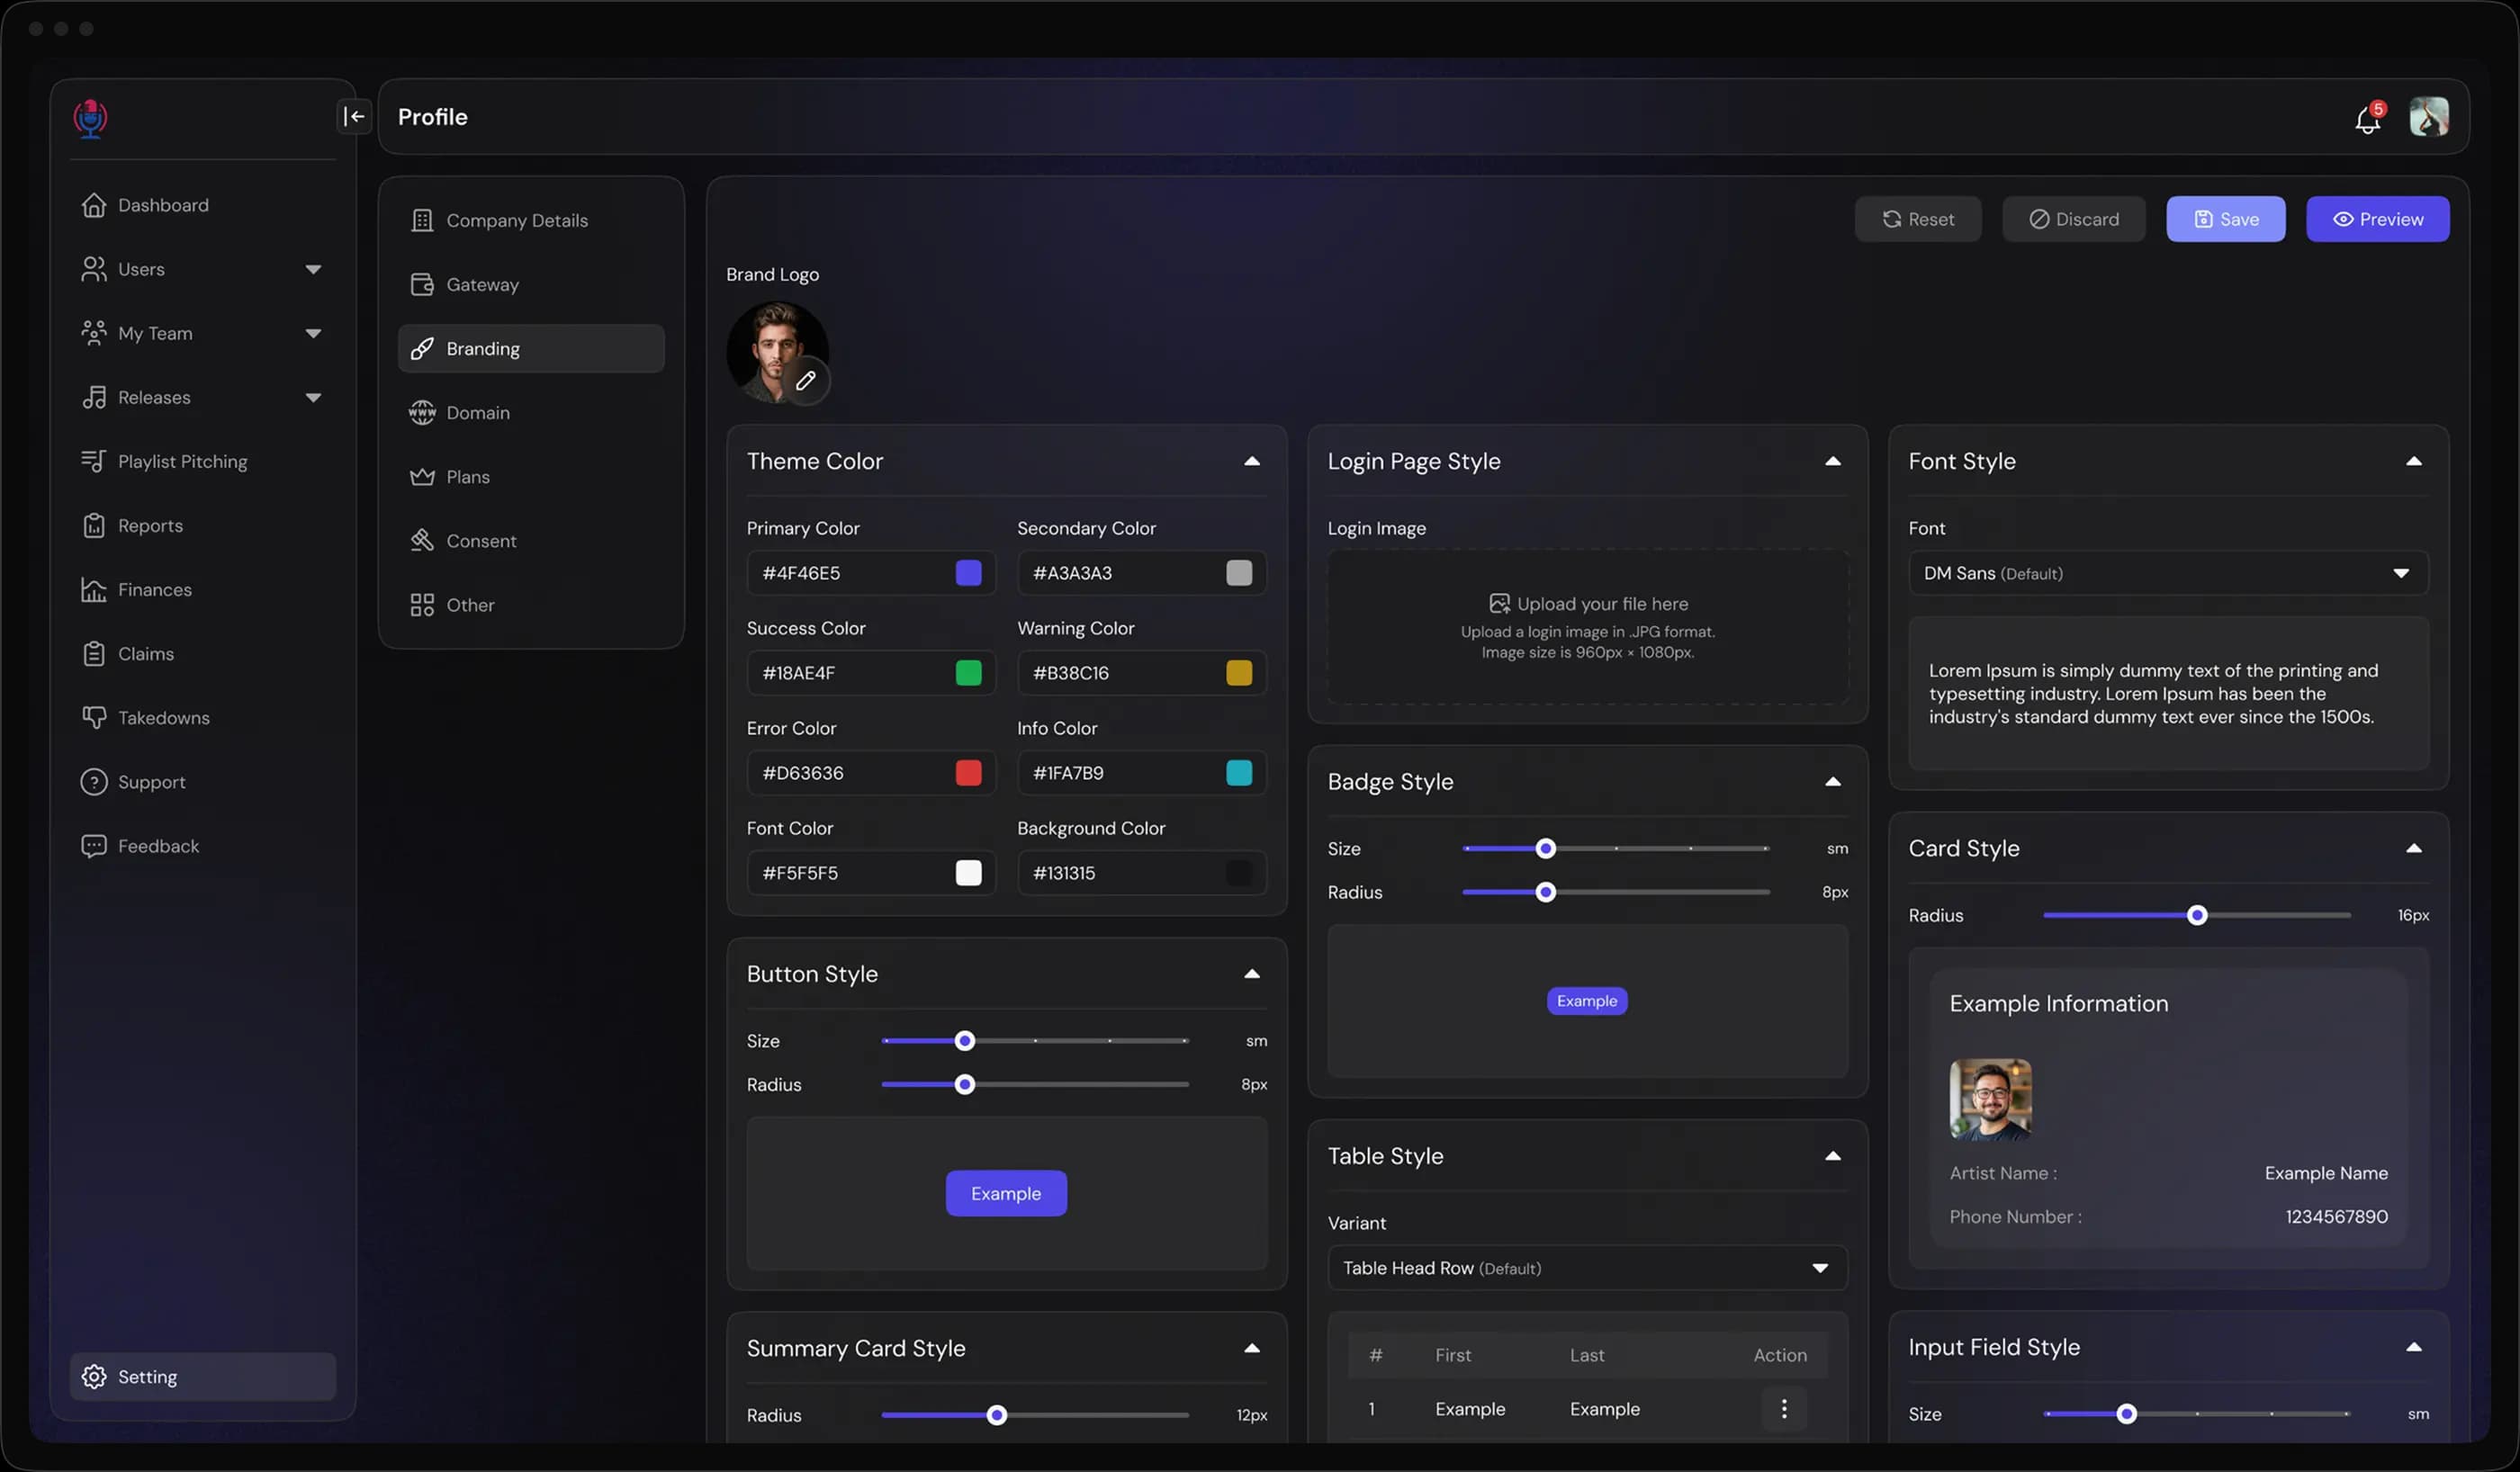
Task: Click the Releases music note icon
Action: click(94, 397)
